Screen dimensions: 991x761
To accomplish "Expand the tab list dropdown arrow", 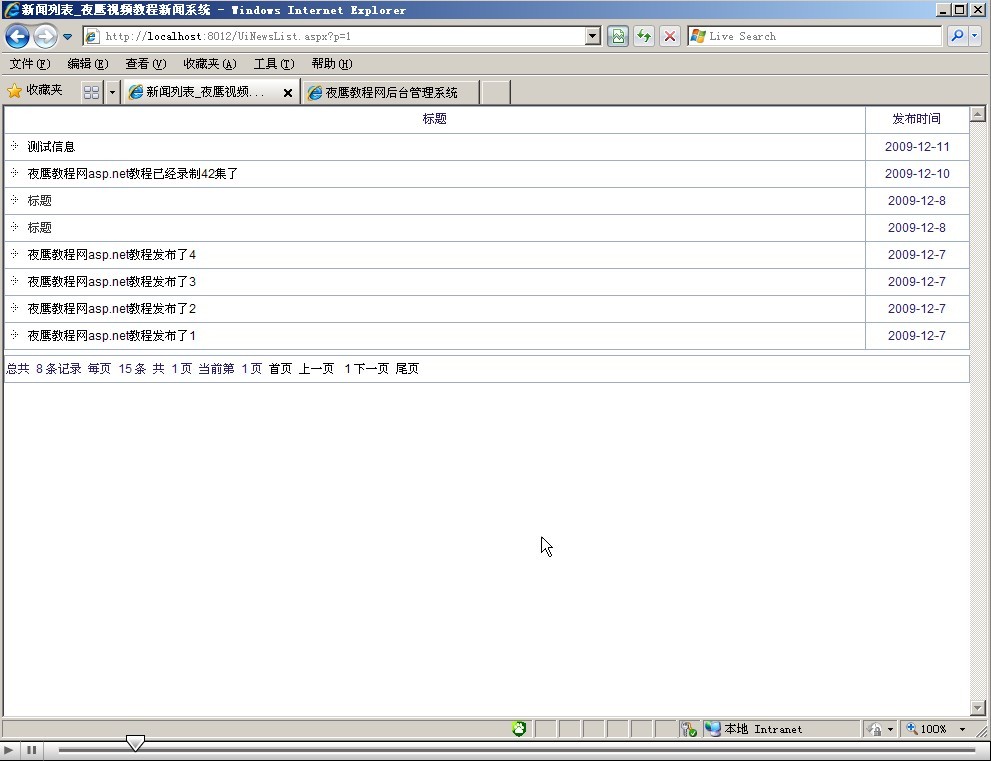I will click(112, 92).
